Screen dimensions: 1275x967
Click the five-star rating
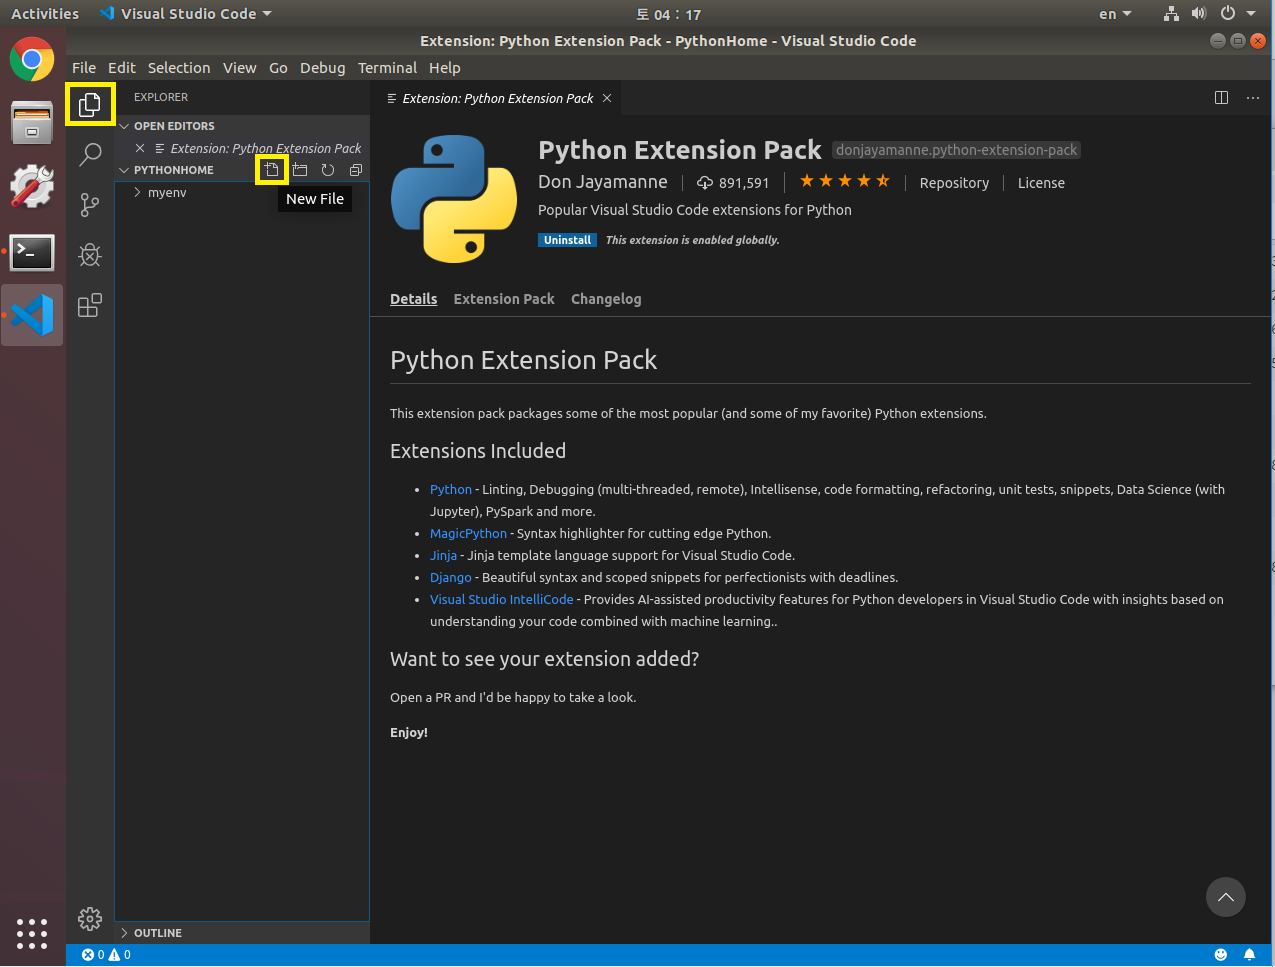[x=844, y=181]
